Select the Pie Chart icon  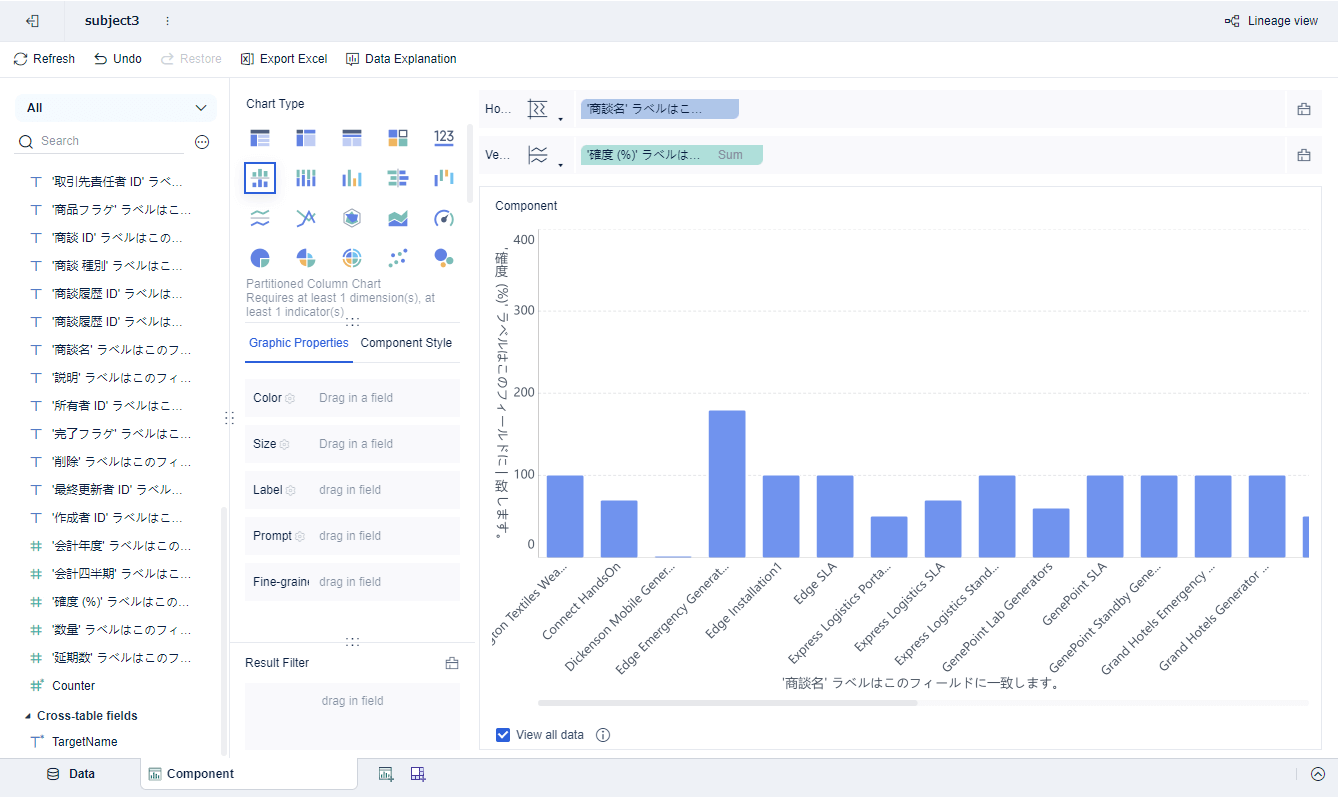tap(260, 258)
